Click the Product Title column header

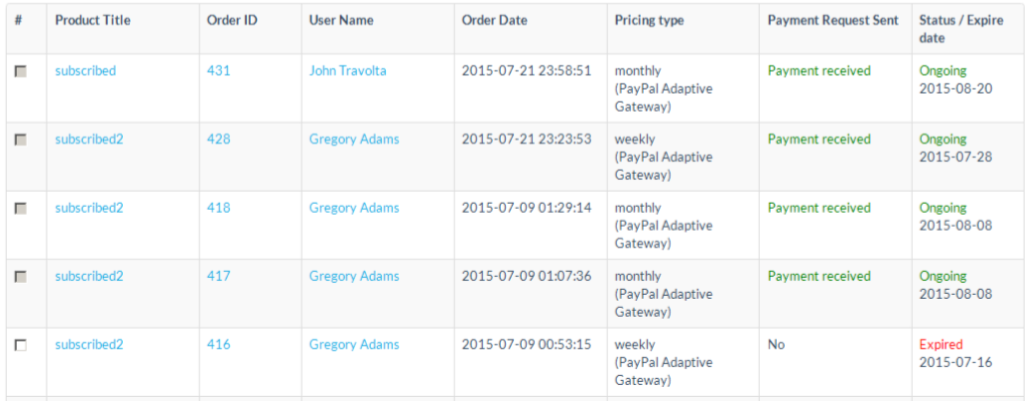[x=92, y=21]
